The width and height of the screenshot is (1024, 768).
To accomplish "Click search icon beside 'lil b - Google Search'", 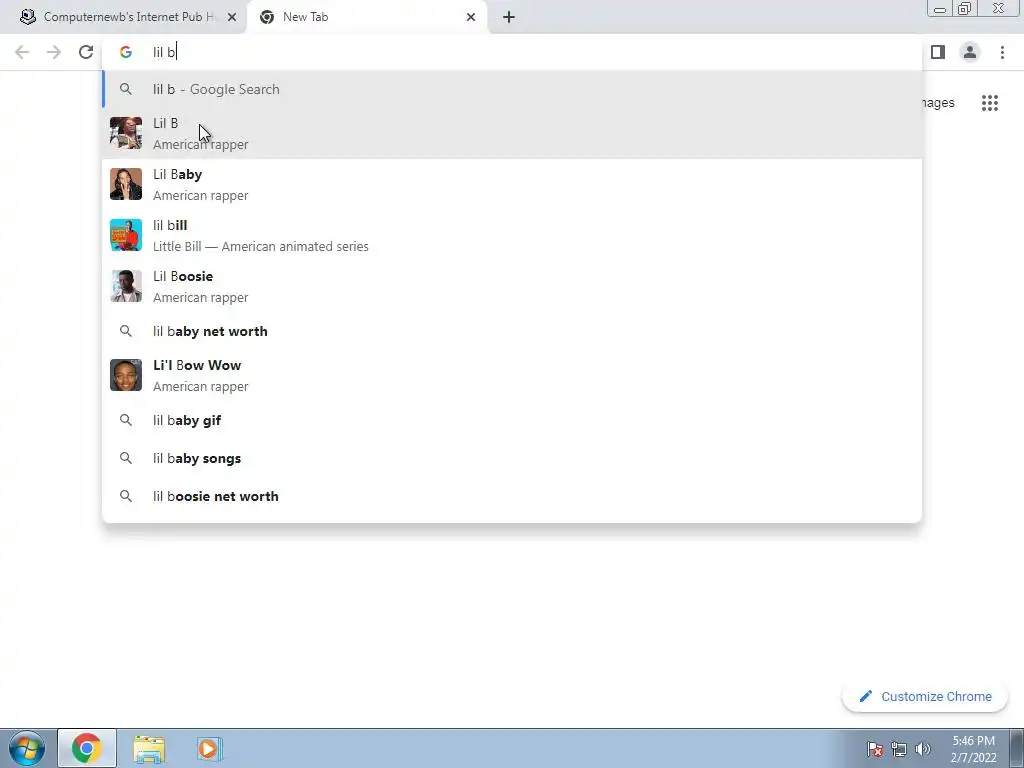I will tap(126, 89).
